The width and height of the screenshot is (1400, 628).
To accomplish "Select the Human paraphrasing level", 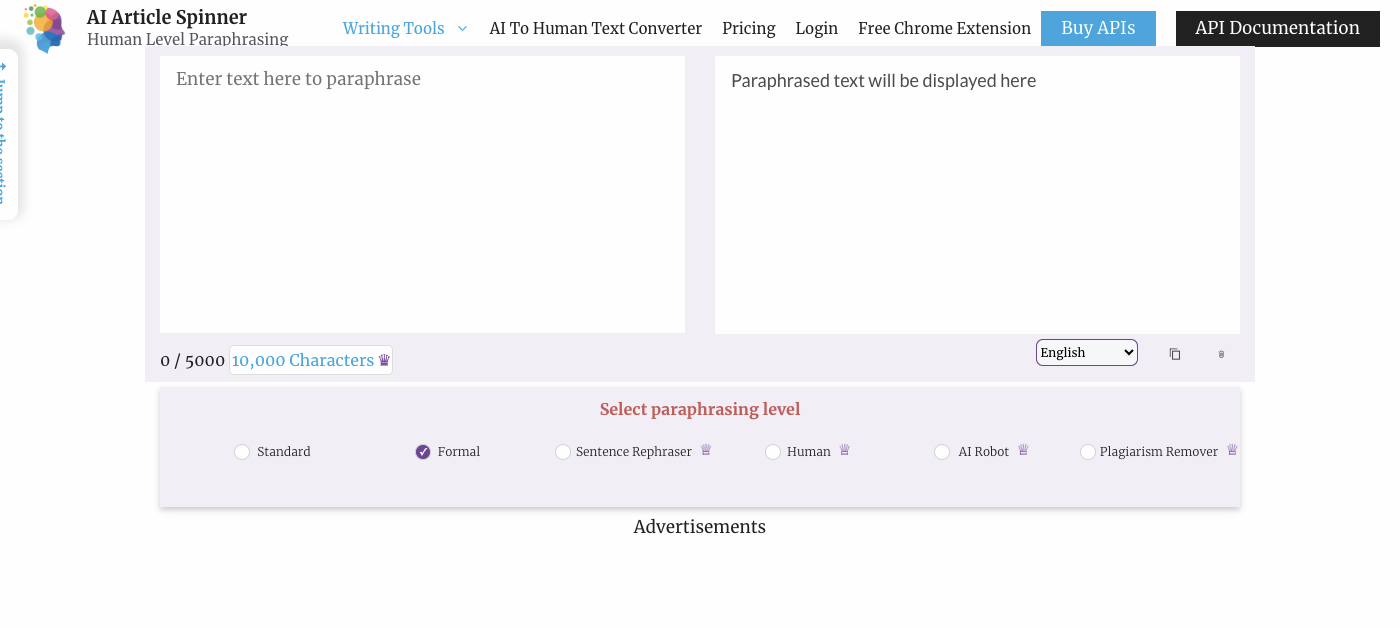I will (773, 452).
